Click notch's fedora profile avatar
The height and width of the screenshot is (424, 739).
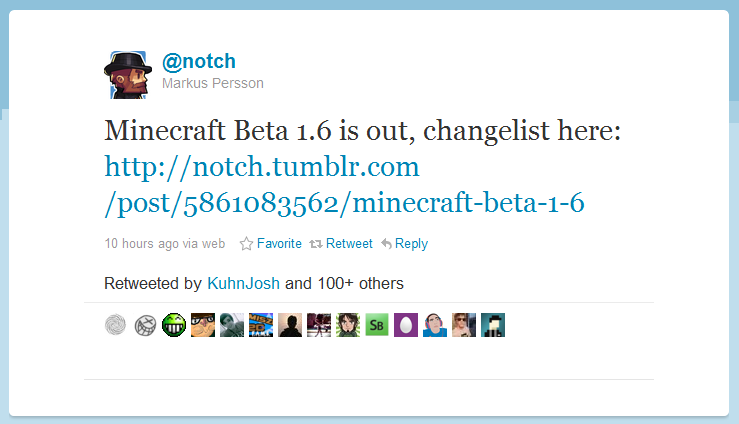pos(127,75)
